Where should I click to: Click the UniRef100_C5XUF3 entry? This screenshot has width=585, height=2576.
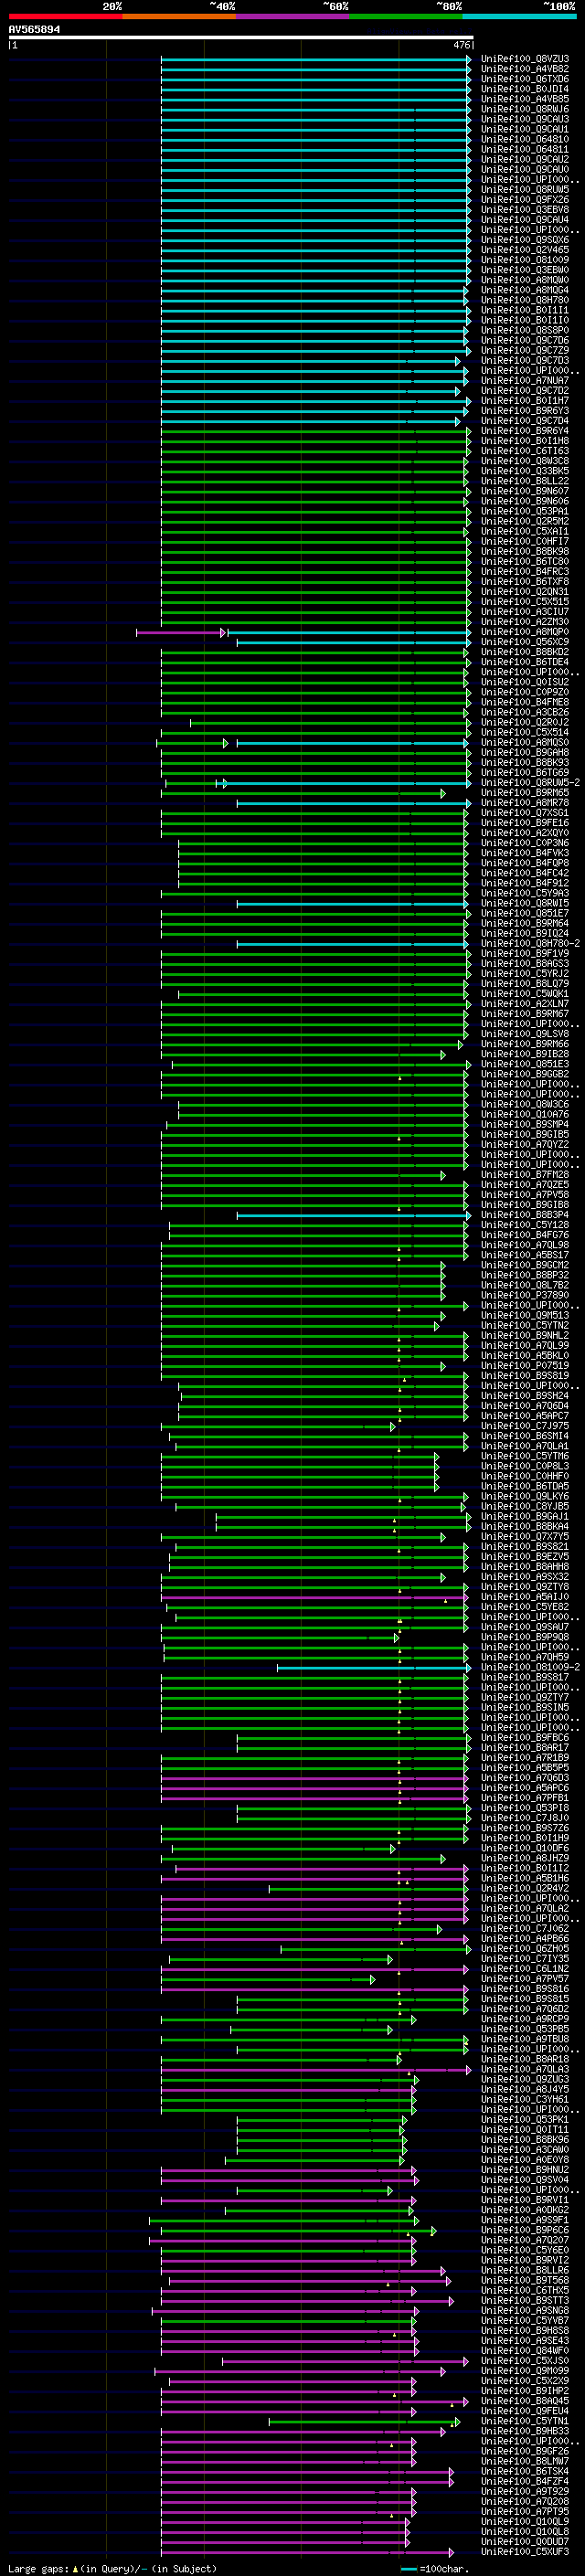click(x=525, y=2551)
